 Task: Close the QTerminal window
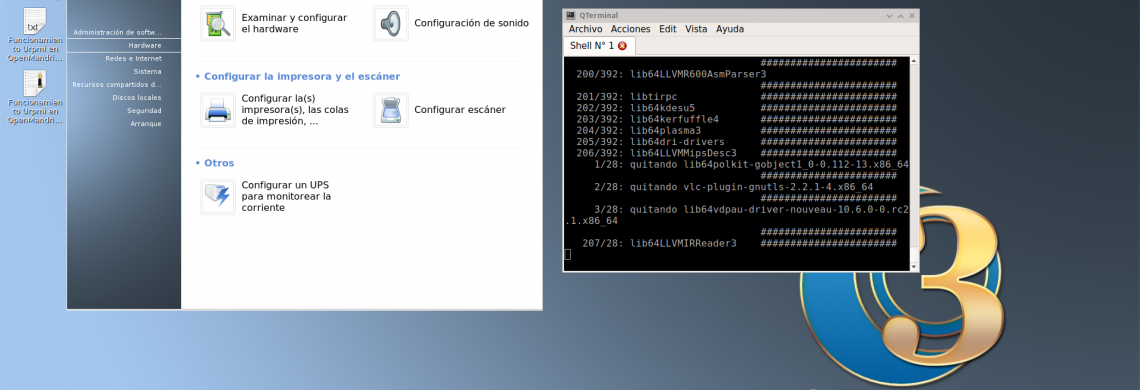912,15
